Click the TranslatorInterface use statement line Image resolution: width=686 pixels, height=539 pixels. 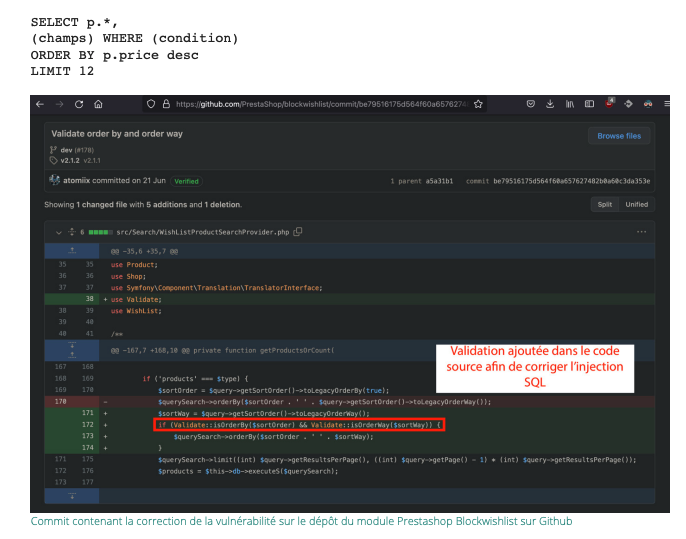(217, 288)
